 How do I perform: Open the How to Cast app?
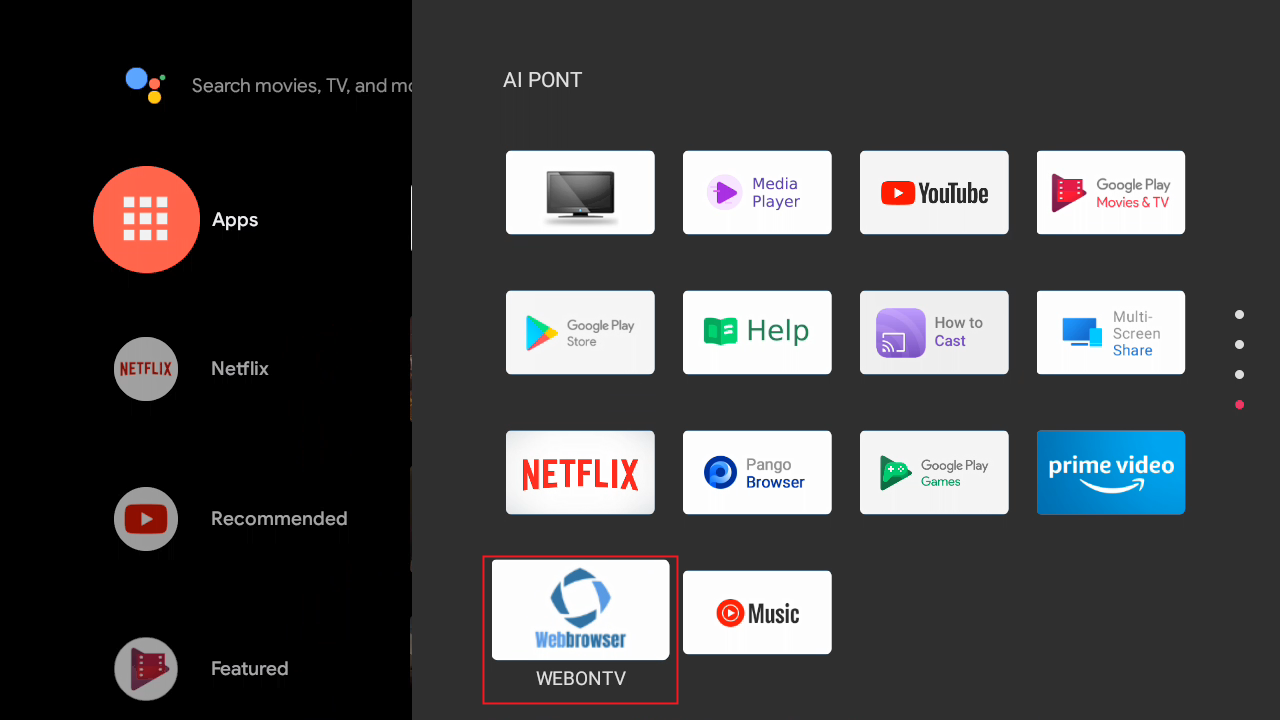(x=934, y=333)
